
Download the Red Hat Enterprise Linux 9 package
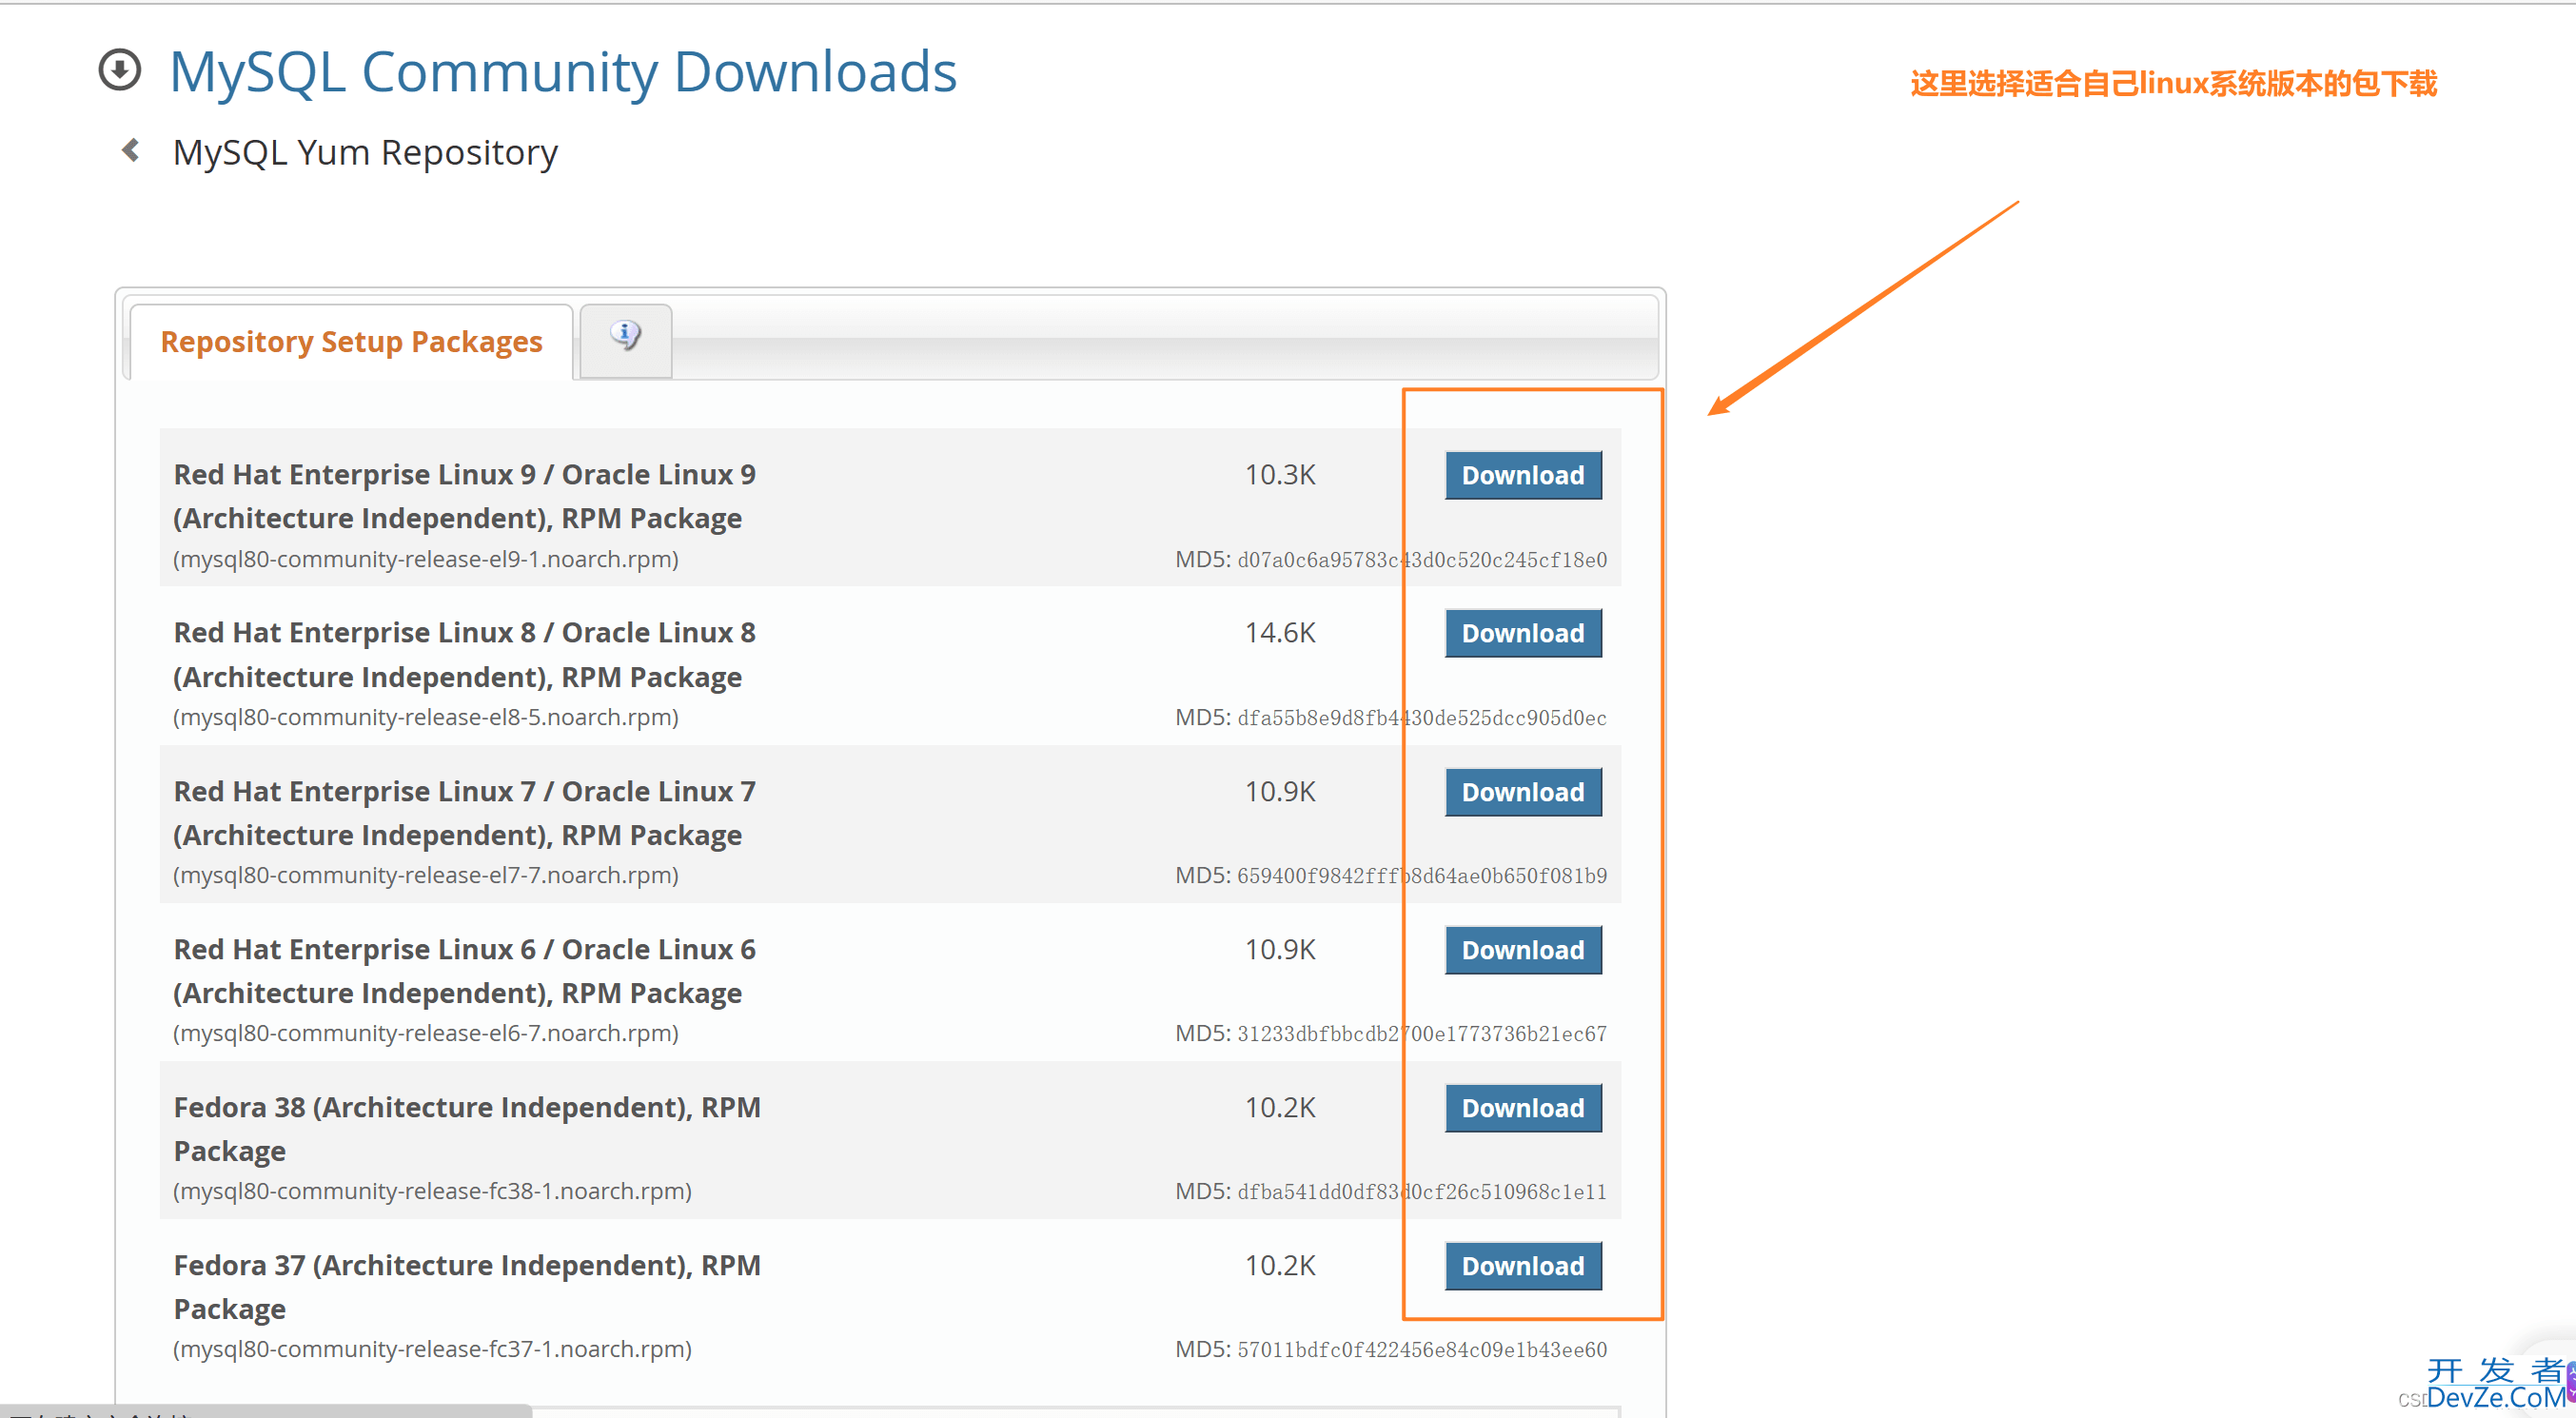(1523, 475)
